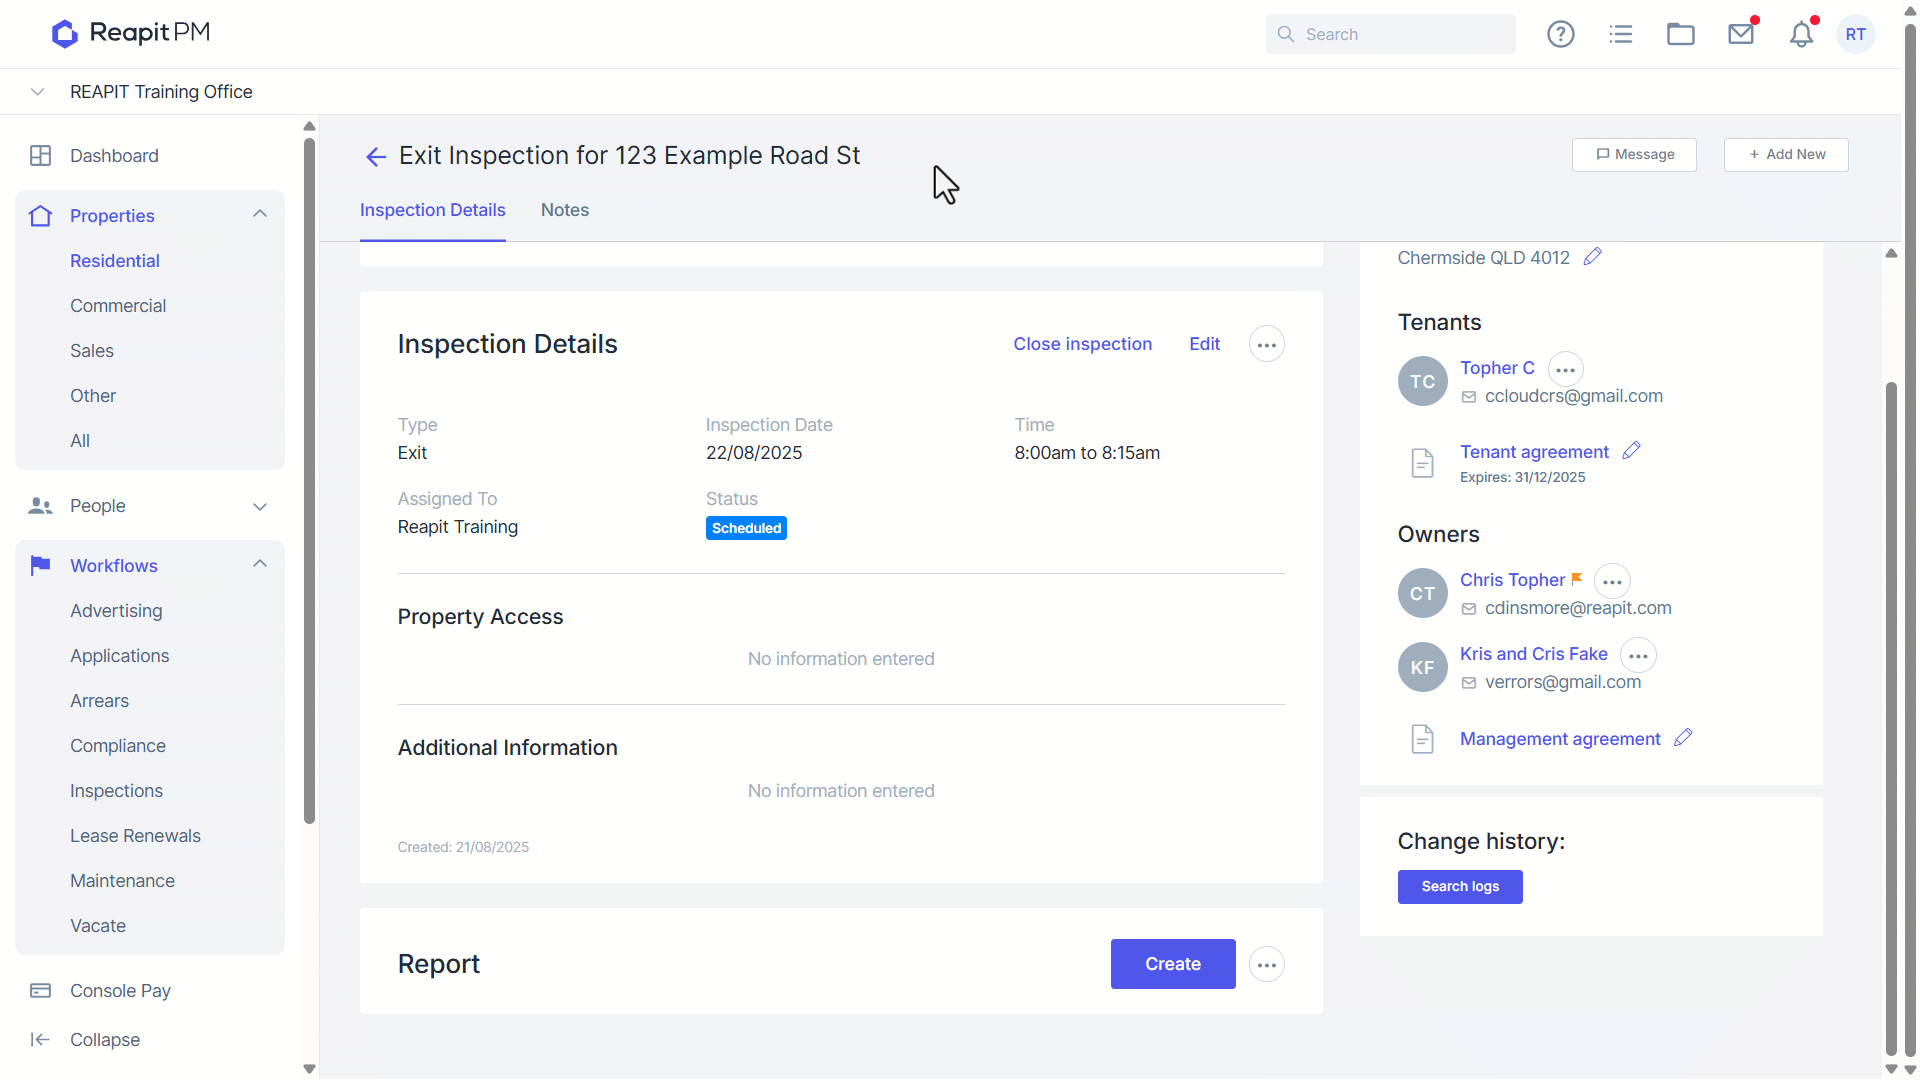The width and height of the screenshot is (1920, 1080).
Task: Click the Edit link for inspection details
Action: pos(1205,344)
